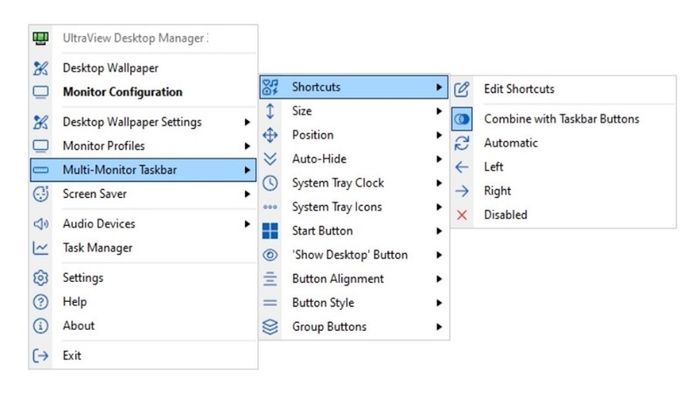Click the Shortcuts icon in the submenu
The image size is (700, 394).
pos(270,87)
